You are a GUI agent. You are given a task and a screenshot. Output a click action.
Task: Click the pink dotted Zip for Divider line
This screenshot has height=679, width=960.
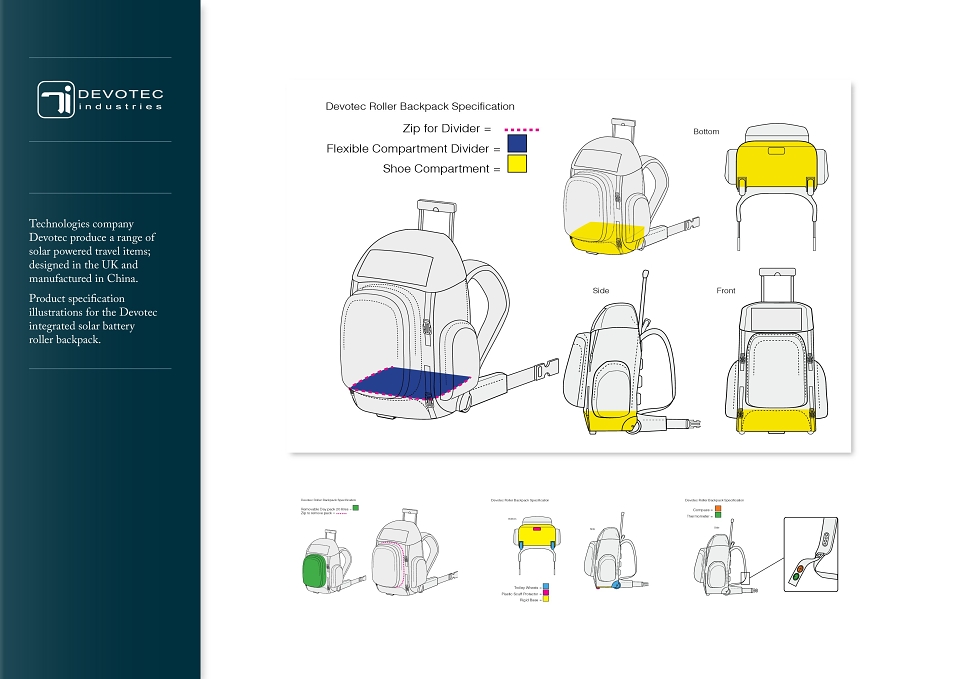(522, 130)
